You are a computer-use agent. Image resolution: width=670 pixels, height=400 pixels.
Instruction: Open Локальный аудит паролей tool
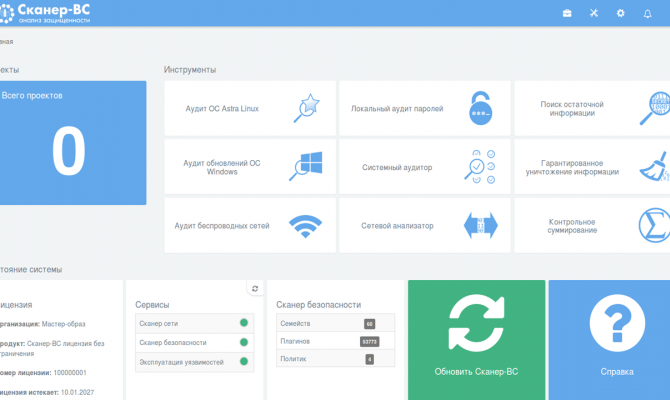425,108
